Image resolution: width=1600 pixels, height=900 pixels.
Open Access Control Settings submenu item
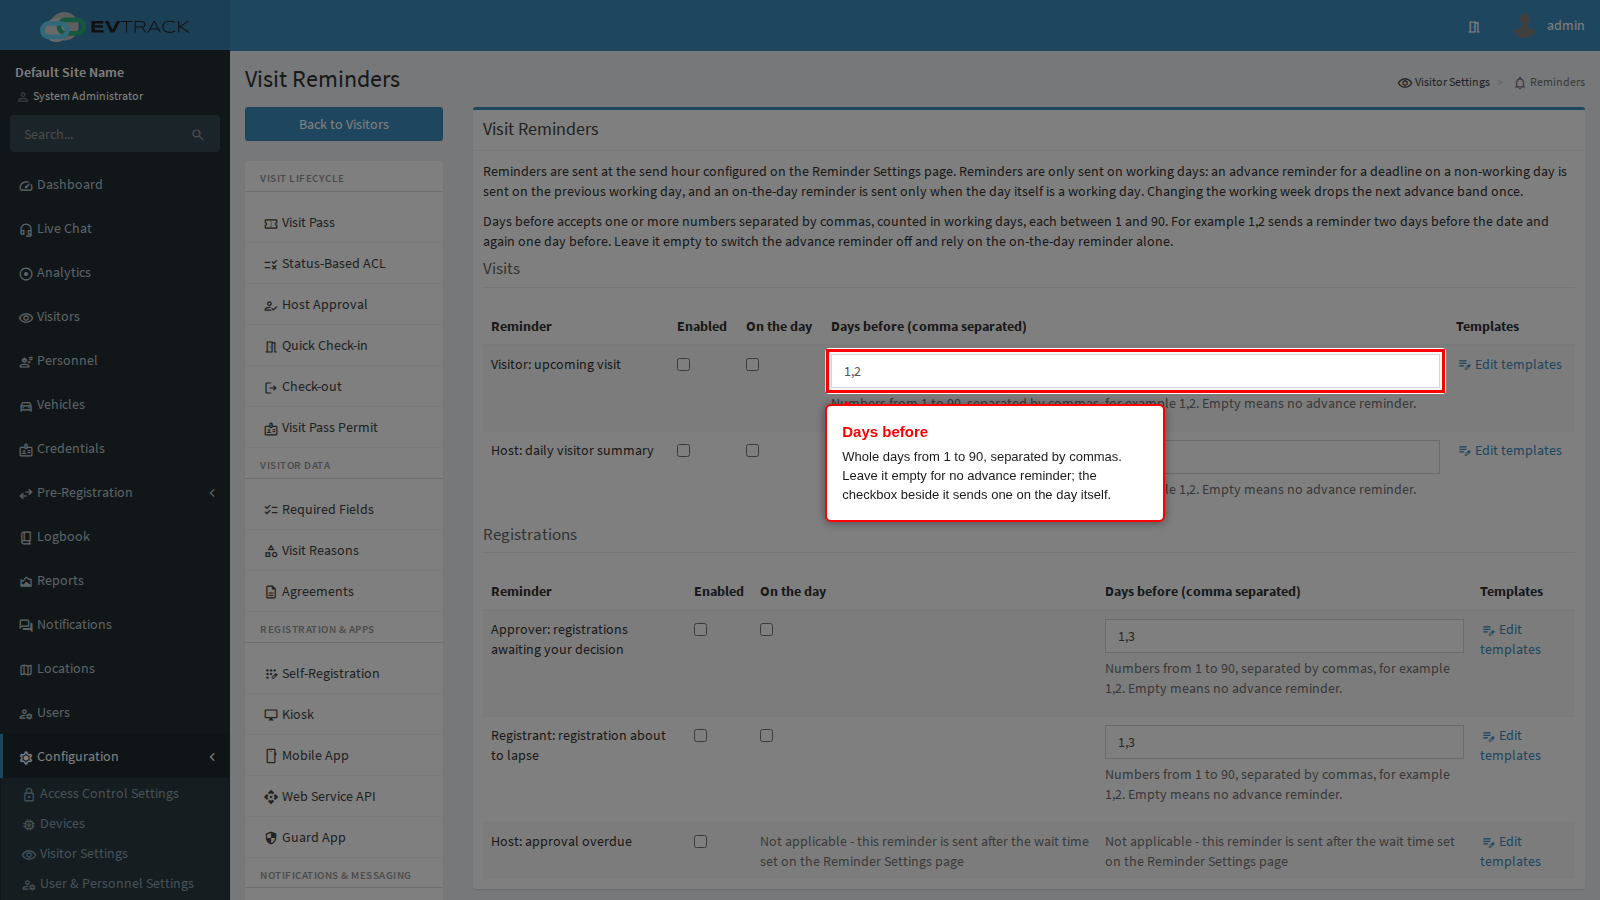point(109,794)
